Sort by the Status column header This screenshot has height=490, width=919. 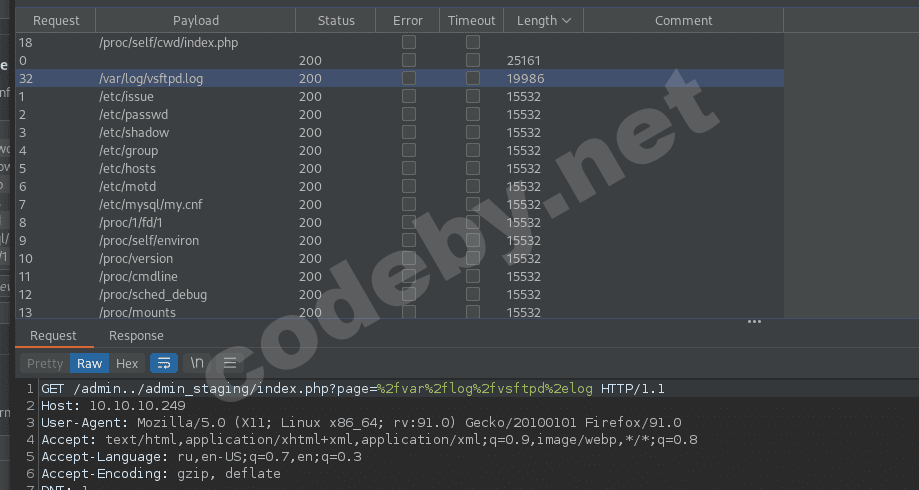(336, 21)
